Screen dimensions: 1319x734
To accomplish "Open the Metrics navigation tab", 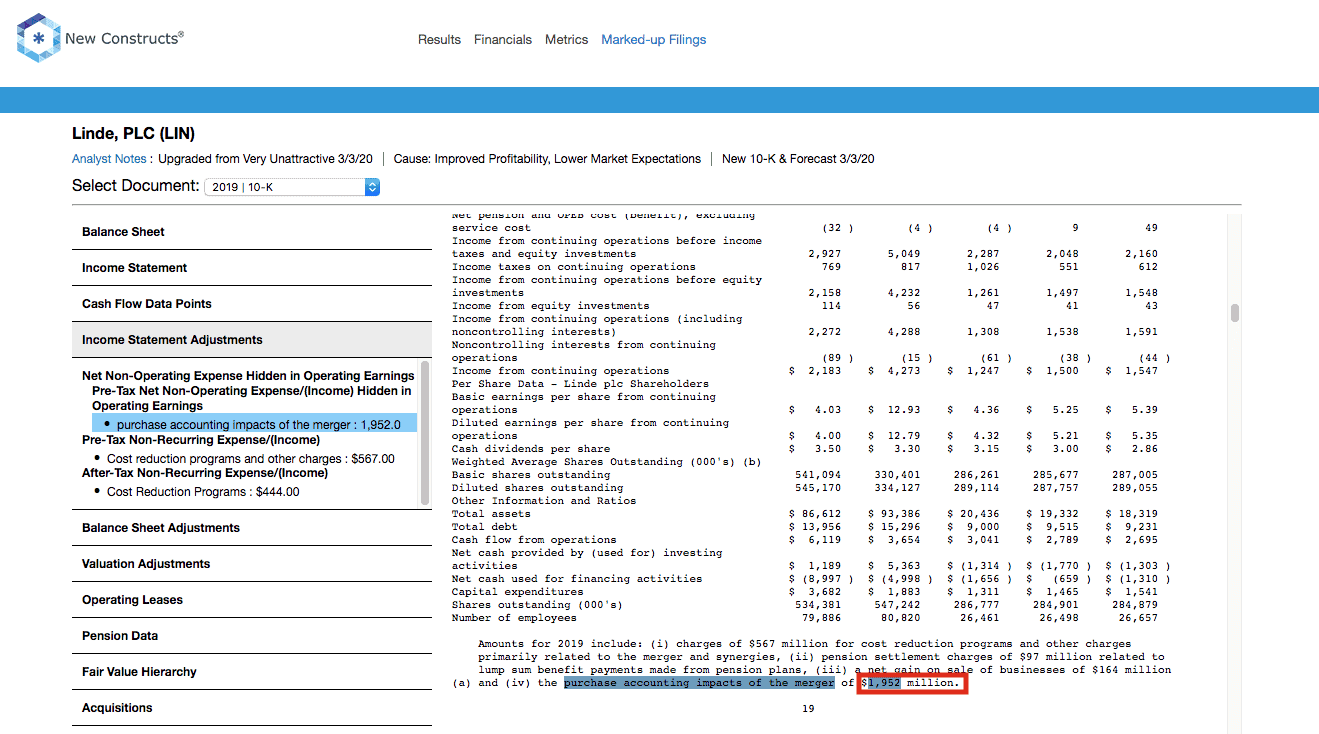I will tap(566, 40).
